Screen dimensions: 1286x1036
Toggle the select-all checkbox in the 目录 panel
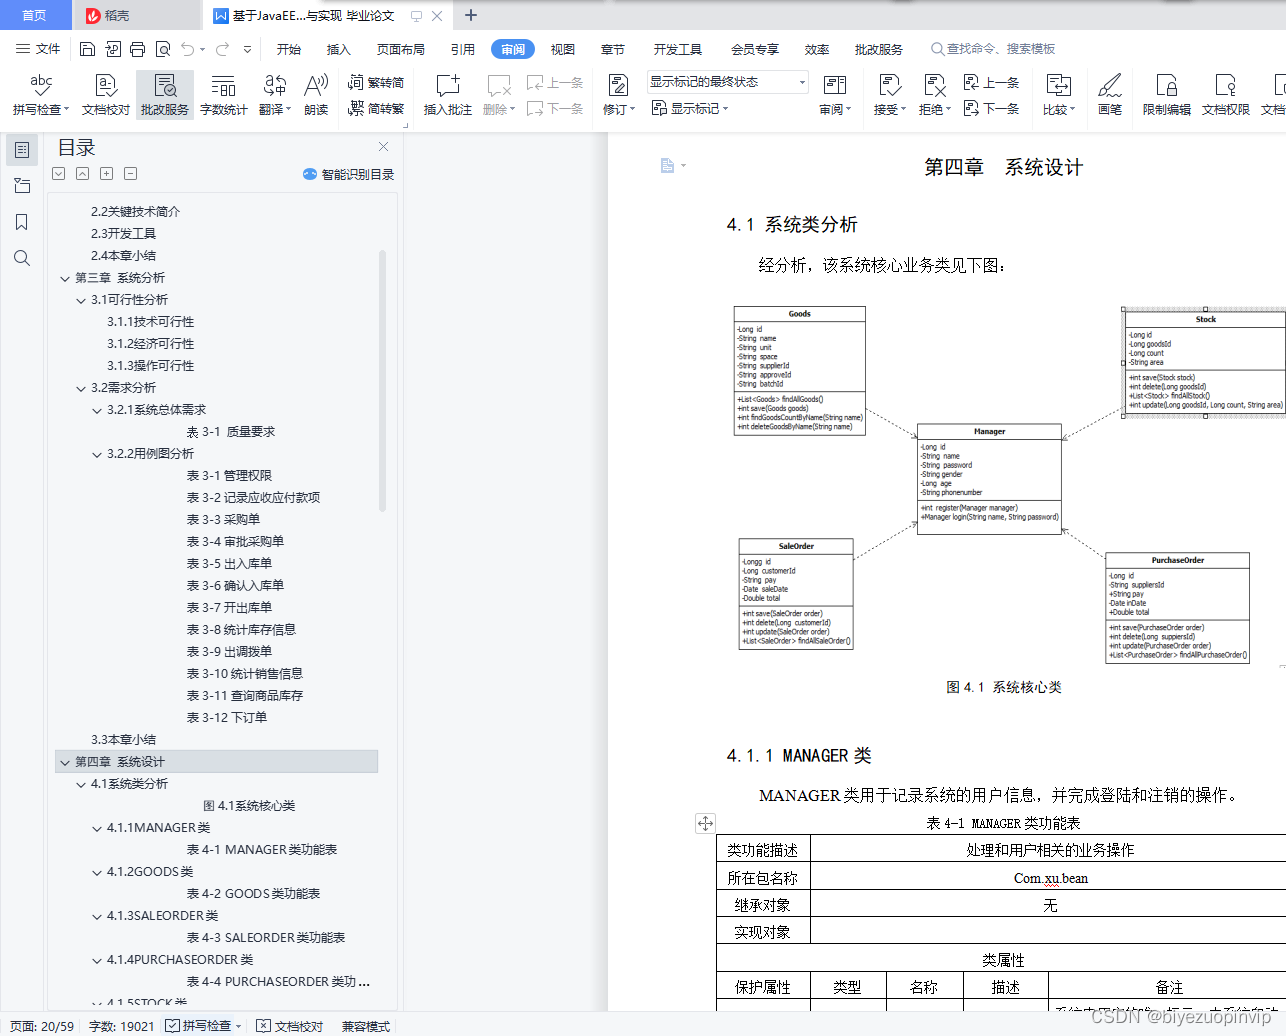58,173
